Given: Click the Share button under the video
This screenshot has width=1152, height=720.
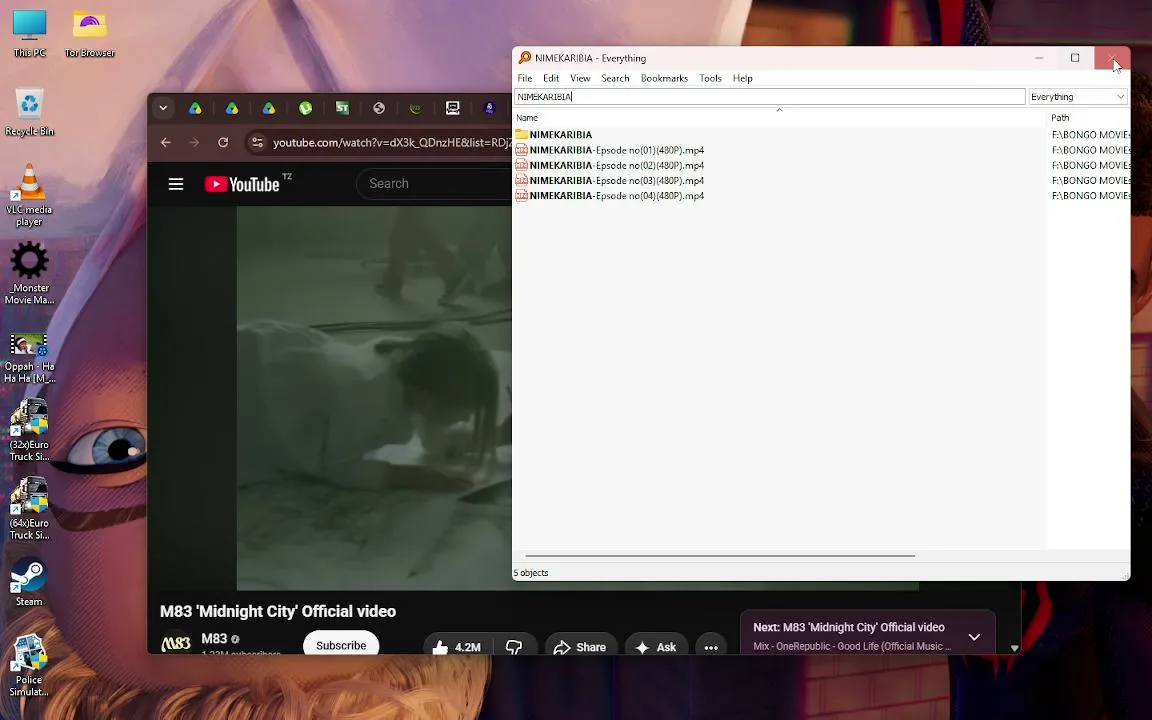Looking at the screenshot, I should click(x=580, y=647).
